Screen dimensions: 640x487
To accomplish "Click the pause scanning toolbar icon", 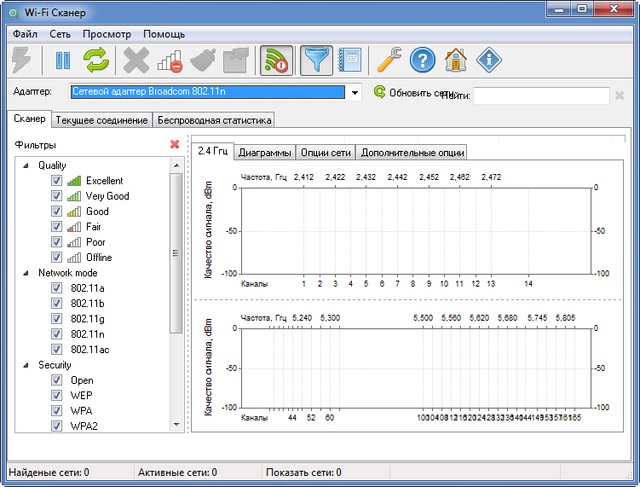I will [x=62, y=61].
